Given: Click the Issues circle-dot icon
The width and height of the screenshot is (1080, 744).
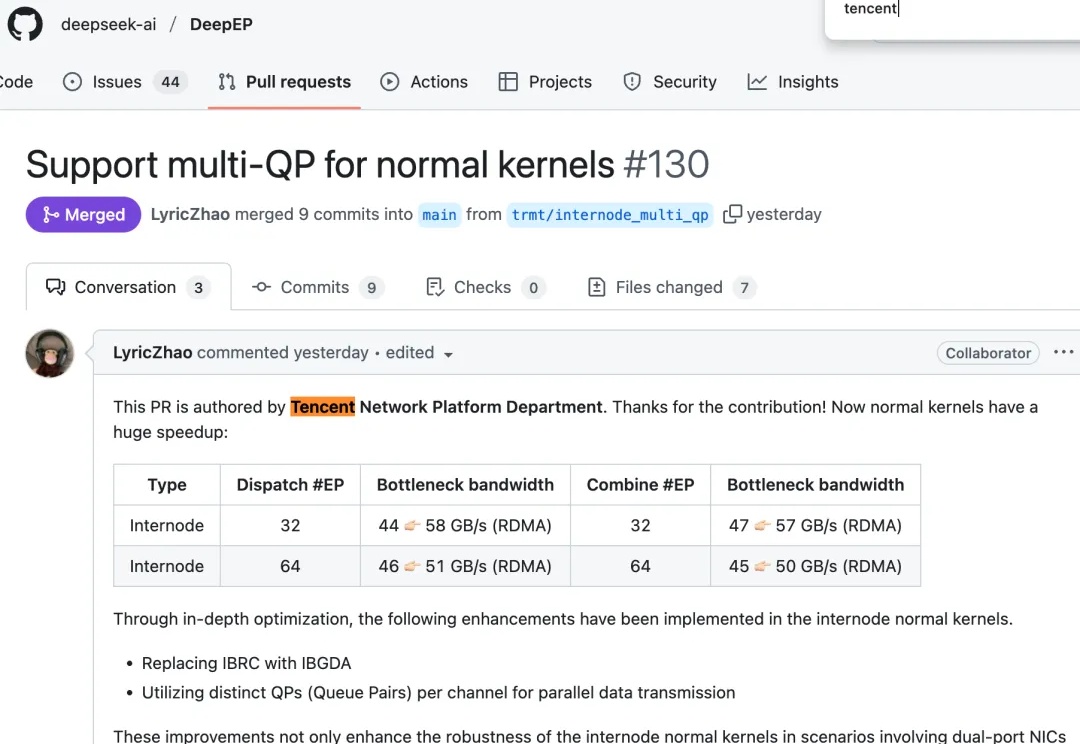Looking at the screenshot, I should tap(72, 82).
